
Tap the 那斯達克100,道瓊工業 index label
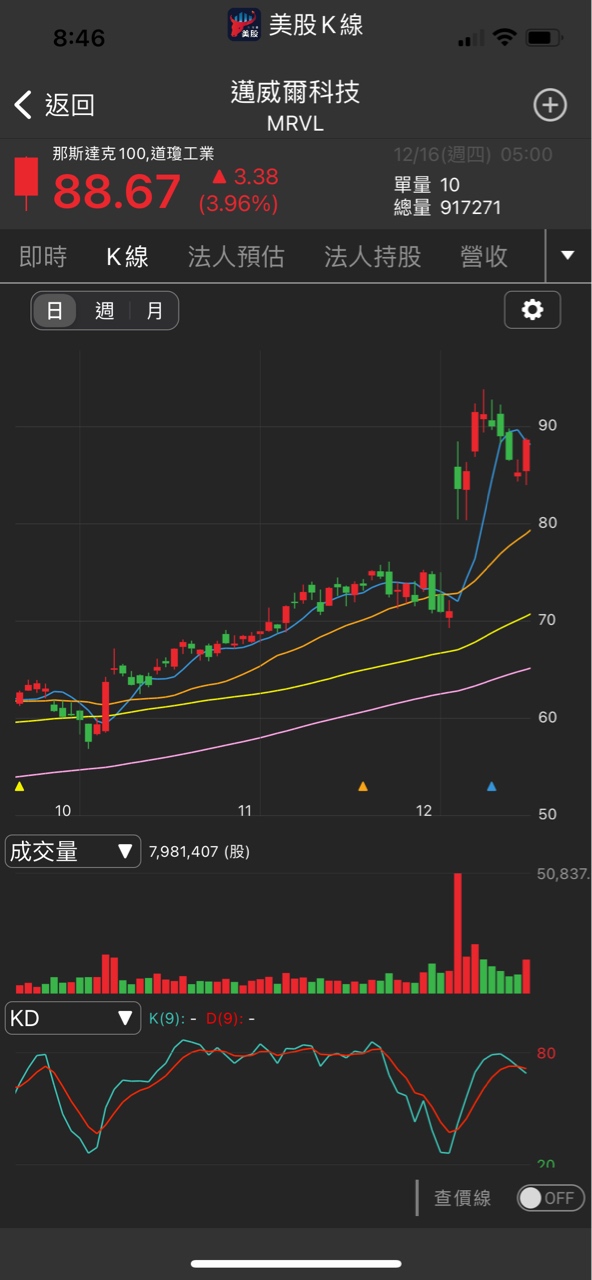coord(133,154)
